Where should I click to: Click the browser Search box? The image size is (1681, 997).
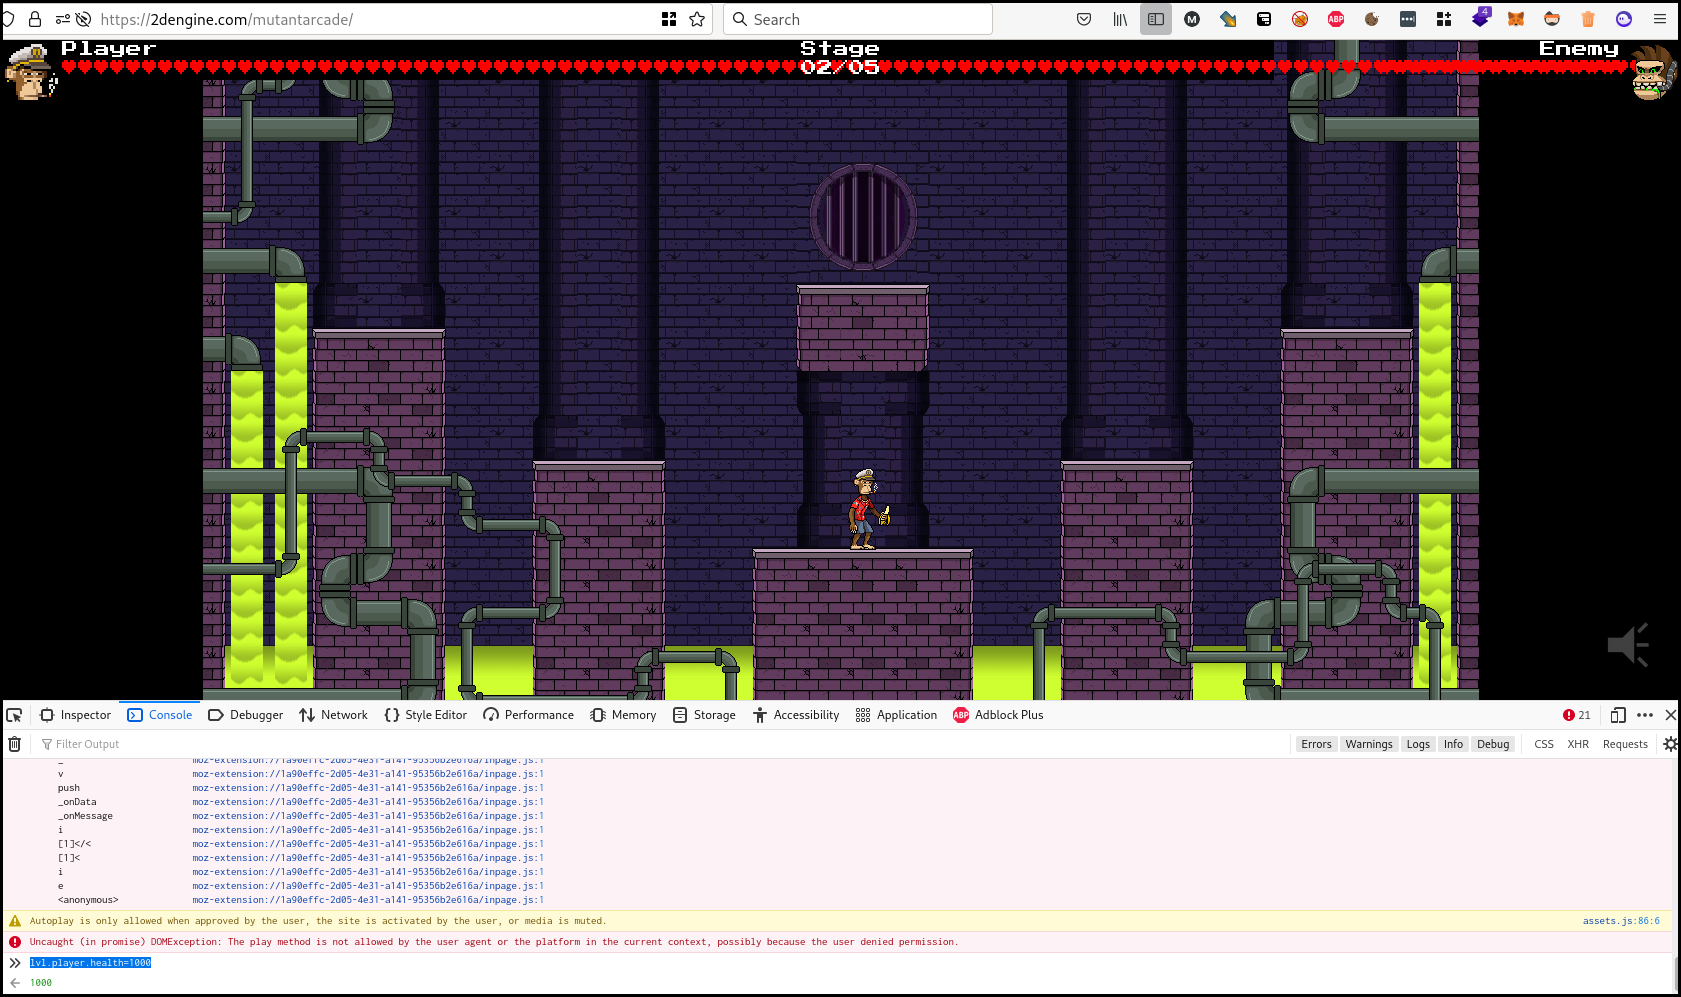tap(858, 19)
